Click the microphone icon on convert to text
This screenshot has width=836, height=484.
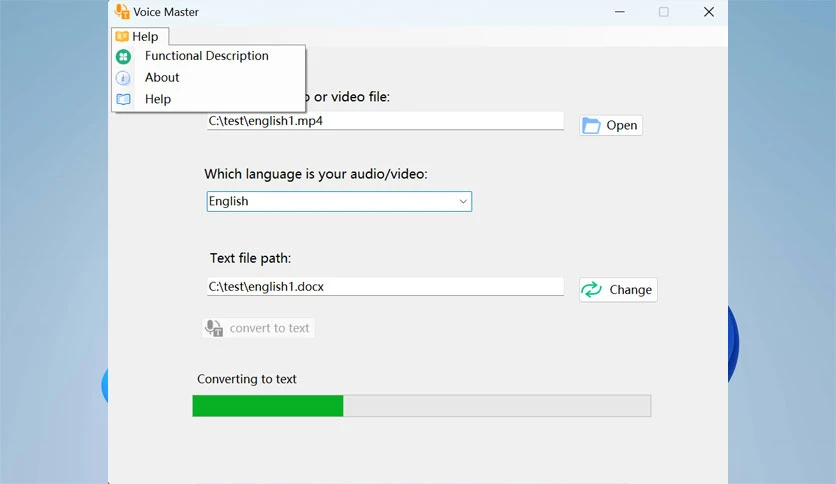214,328
